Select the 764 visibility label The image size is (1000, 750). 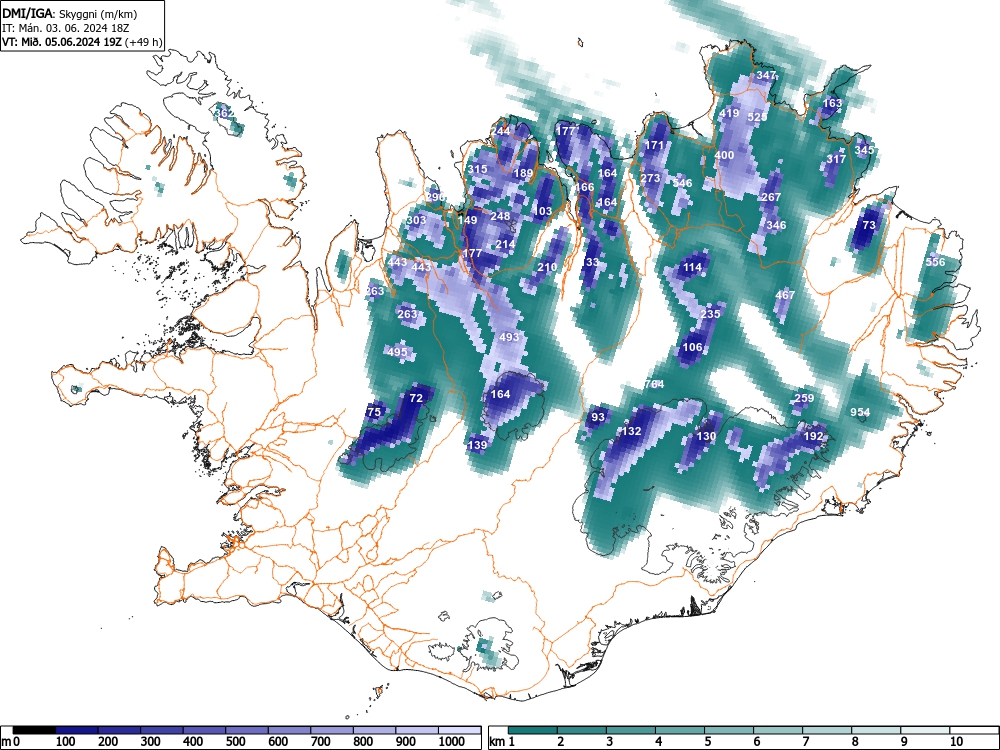point(654,384)
